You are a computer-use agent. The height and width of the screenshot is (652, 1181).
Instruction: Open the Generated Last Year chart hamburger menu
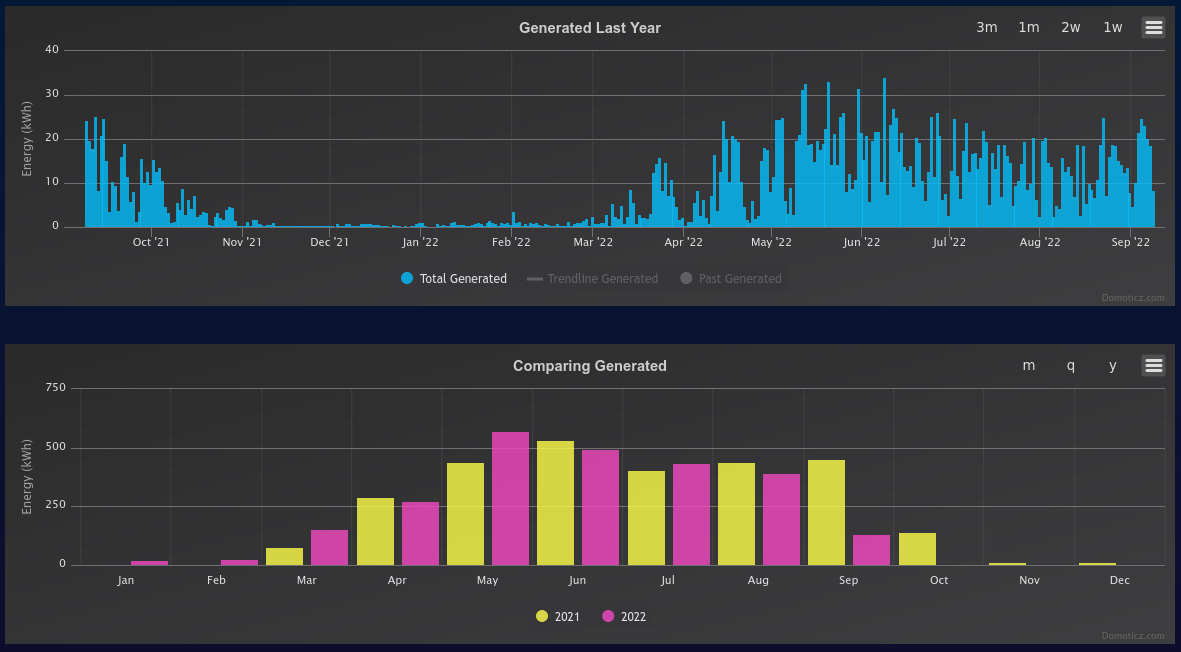click(x=1153, y=27)
